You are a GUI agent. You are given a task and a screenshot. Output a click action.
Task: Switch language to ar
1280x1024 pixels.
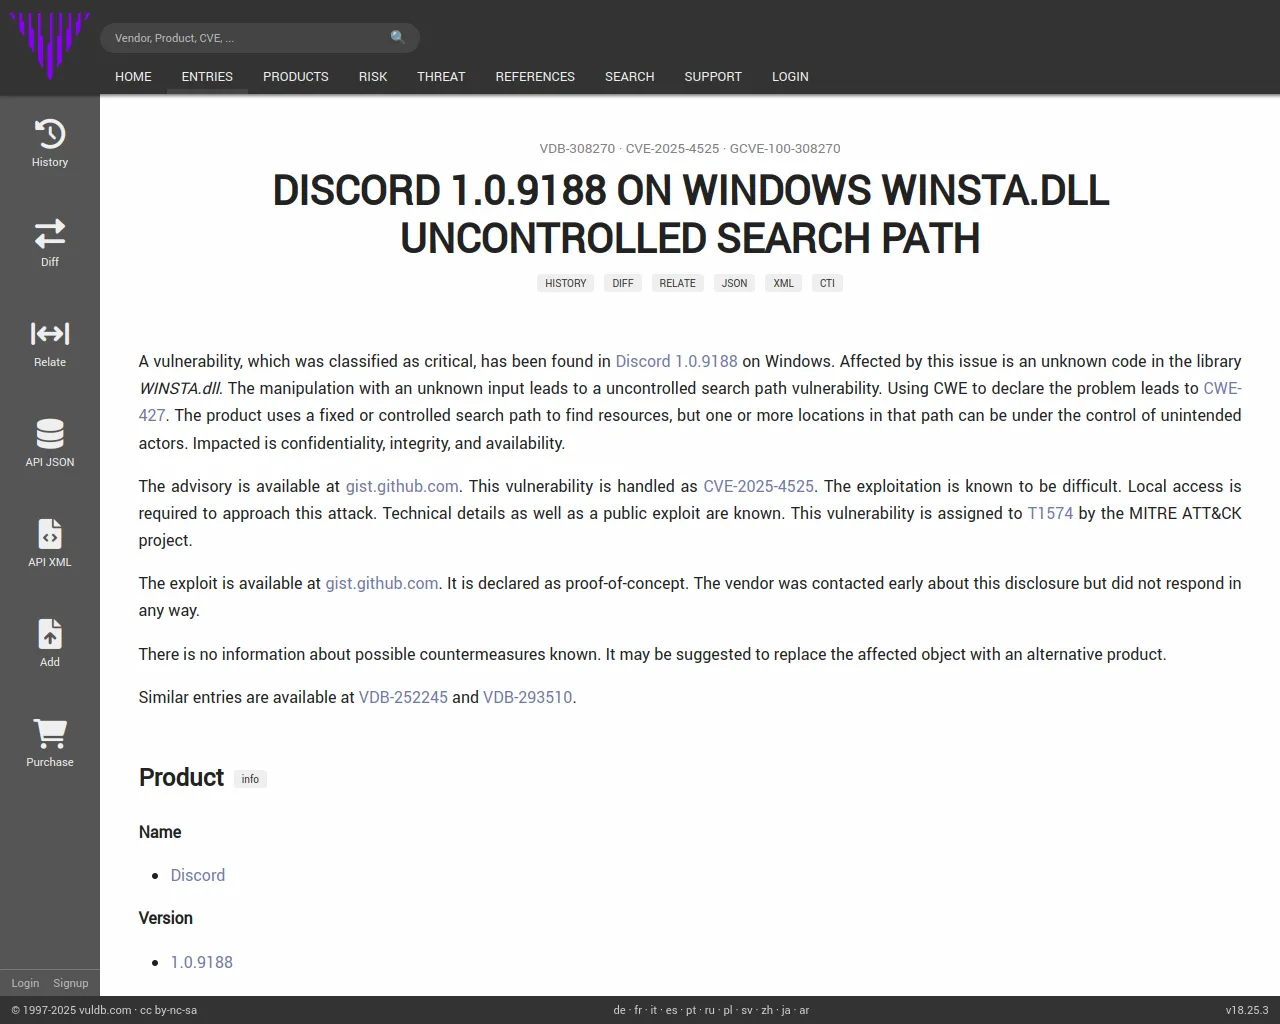(x=804, y=1010)
